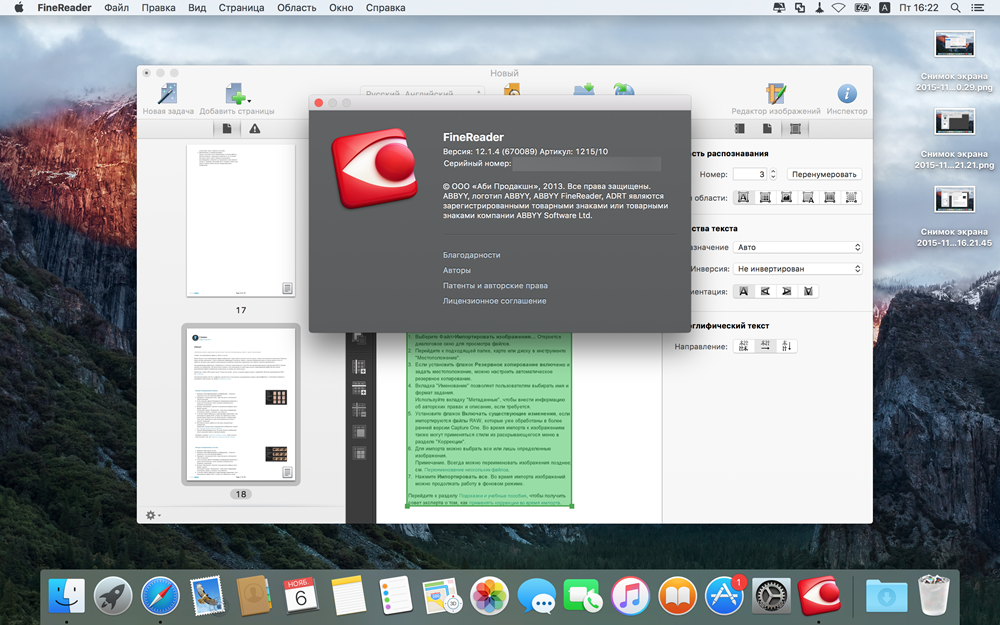Launch FineReader from the Dock

(x=819, y=596)
